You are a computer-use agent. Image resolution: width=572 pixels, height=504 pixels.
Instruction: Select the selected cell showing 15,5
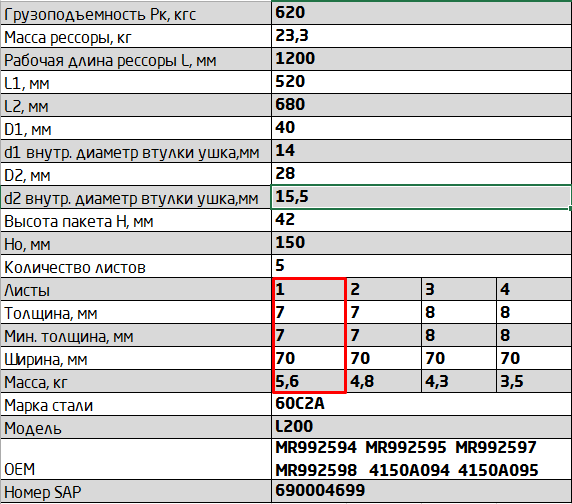tap(421, 197)
